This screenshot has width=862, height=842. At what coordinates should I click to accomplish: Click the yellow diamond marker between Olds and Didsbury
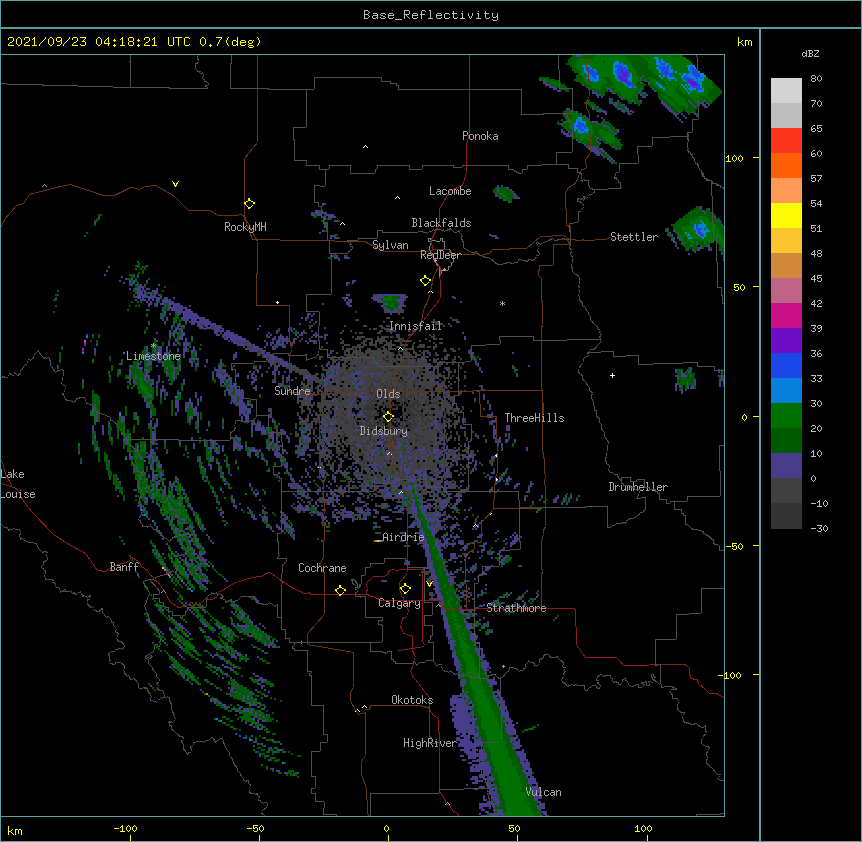388,417
